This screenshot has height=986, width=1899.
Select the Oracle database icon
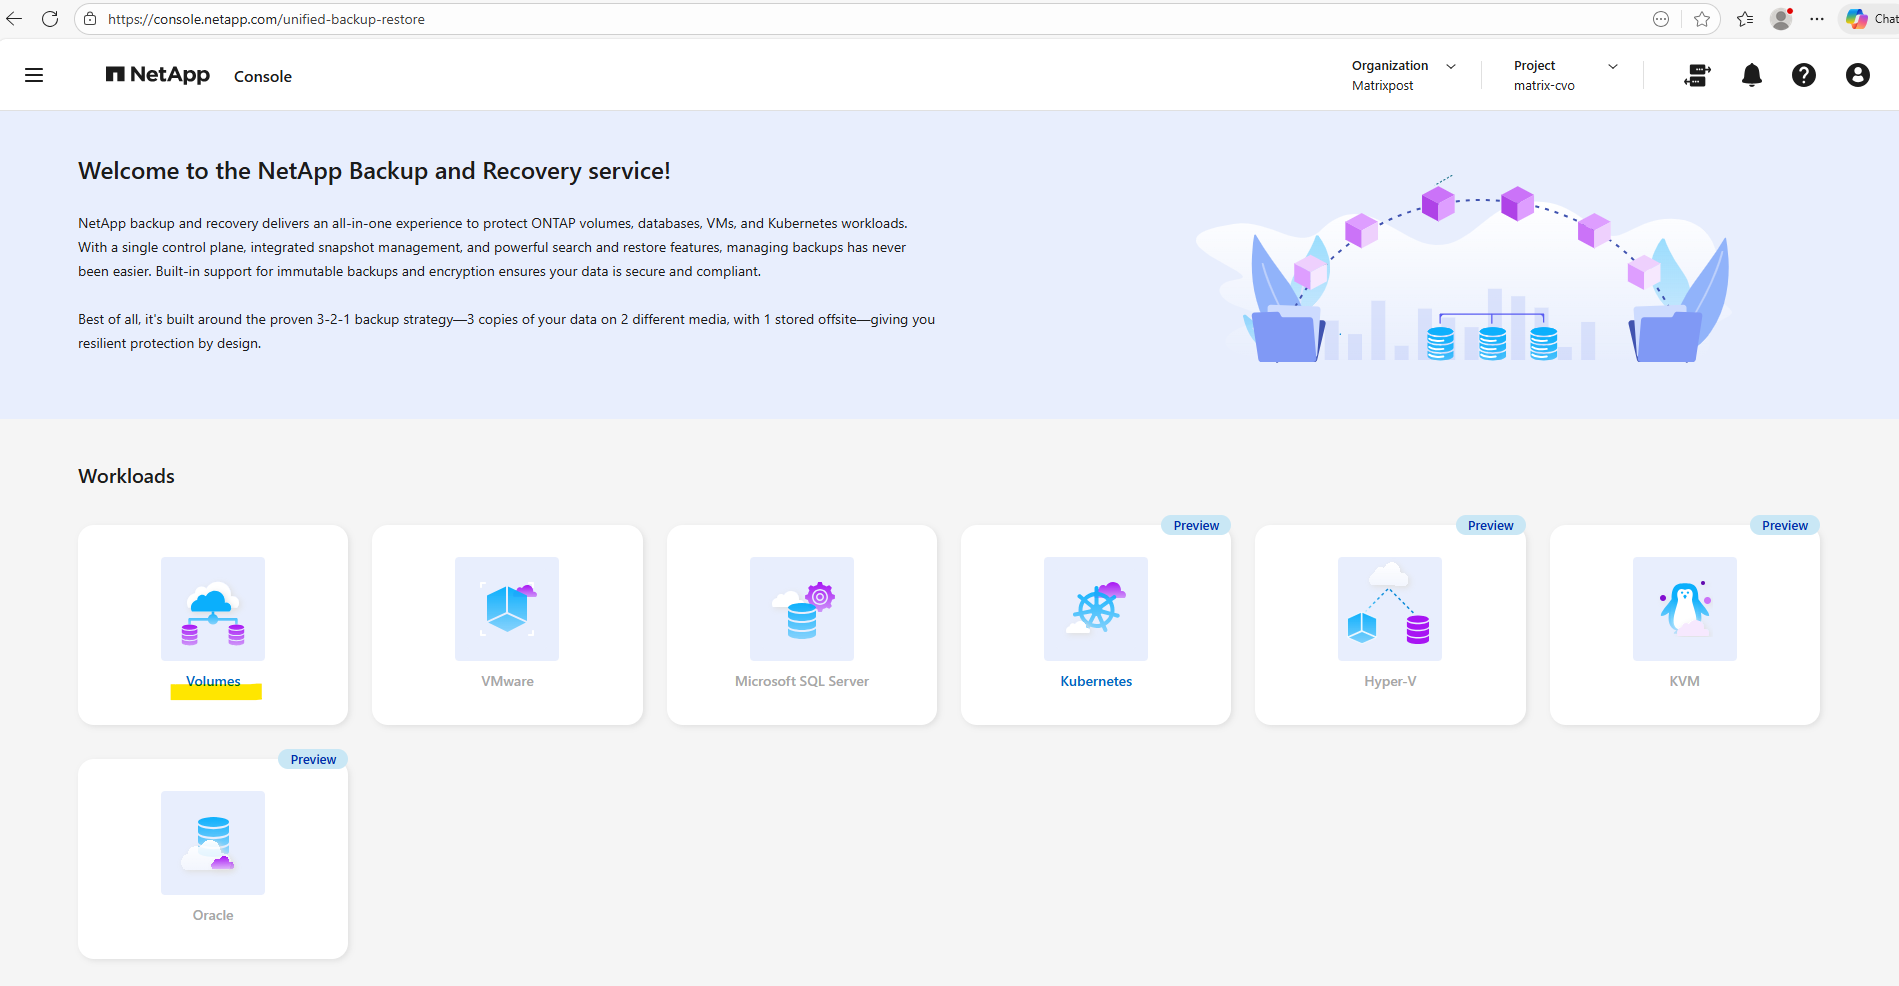(213, 843)
